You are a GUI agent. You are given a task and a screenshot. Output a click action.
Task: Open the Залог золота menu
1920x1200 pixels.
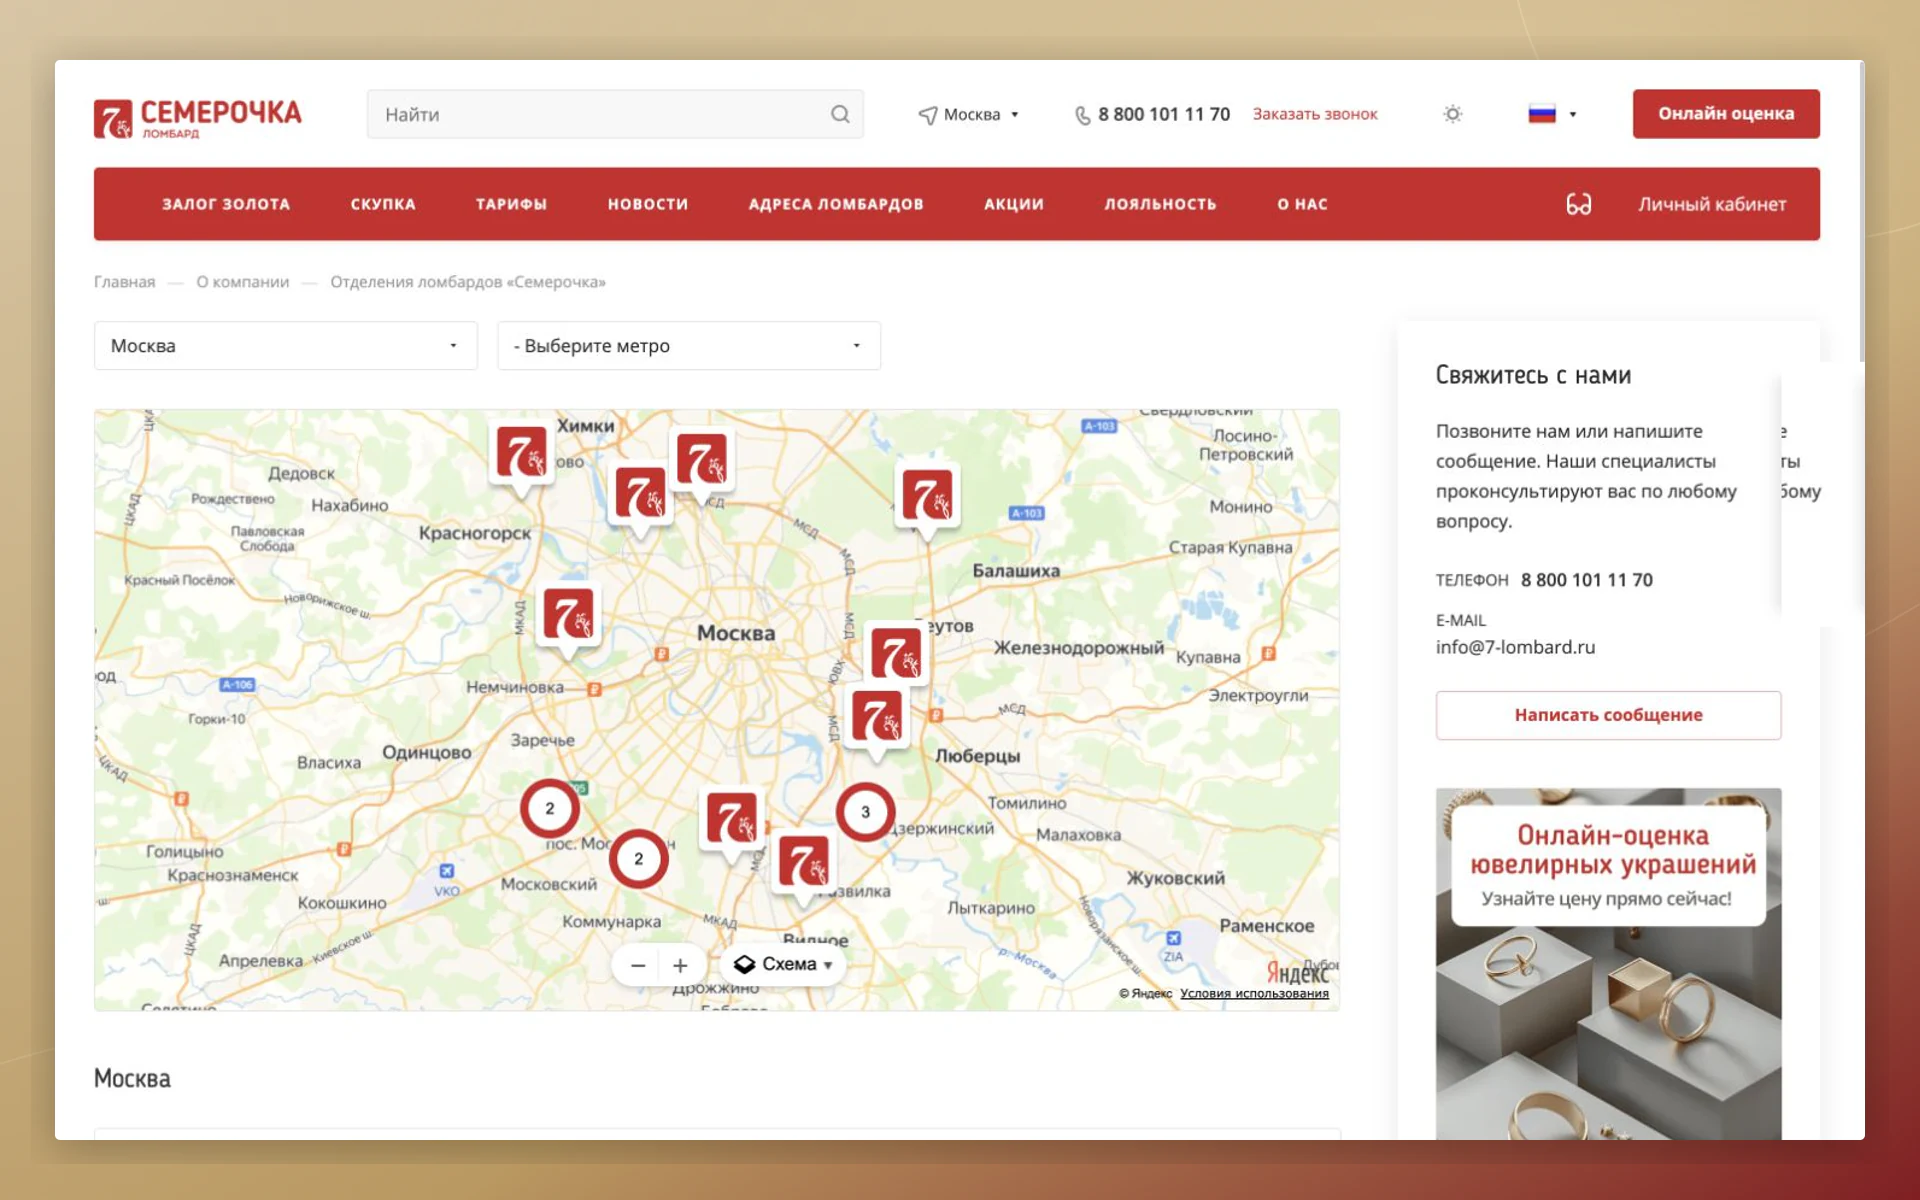pos(226,204)
